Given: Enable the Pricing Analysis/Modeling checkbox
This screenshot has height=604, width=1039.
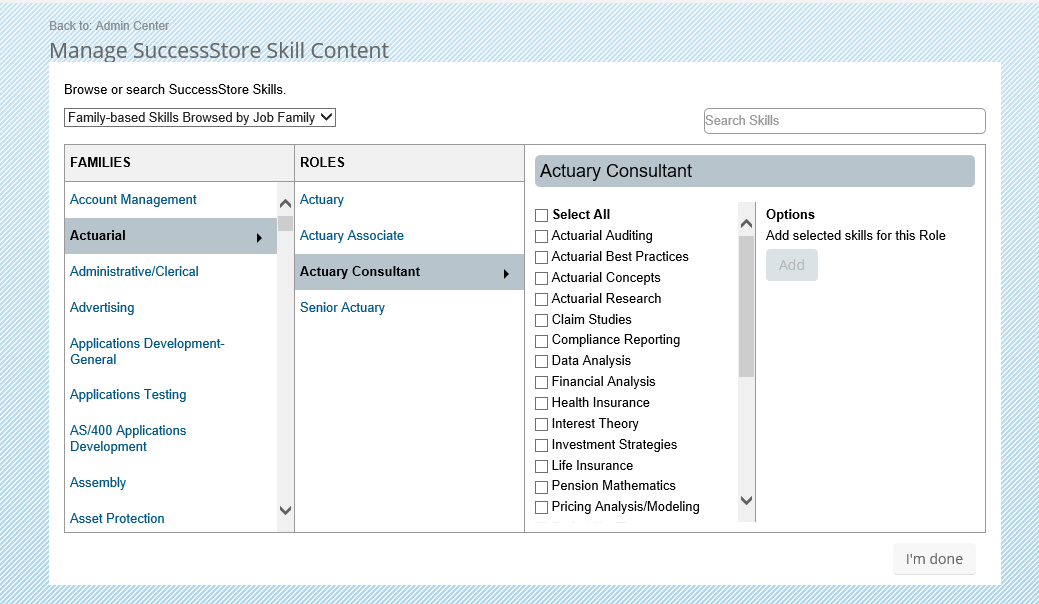Looking at the screenshot, I should click(x=541, y=507).
